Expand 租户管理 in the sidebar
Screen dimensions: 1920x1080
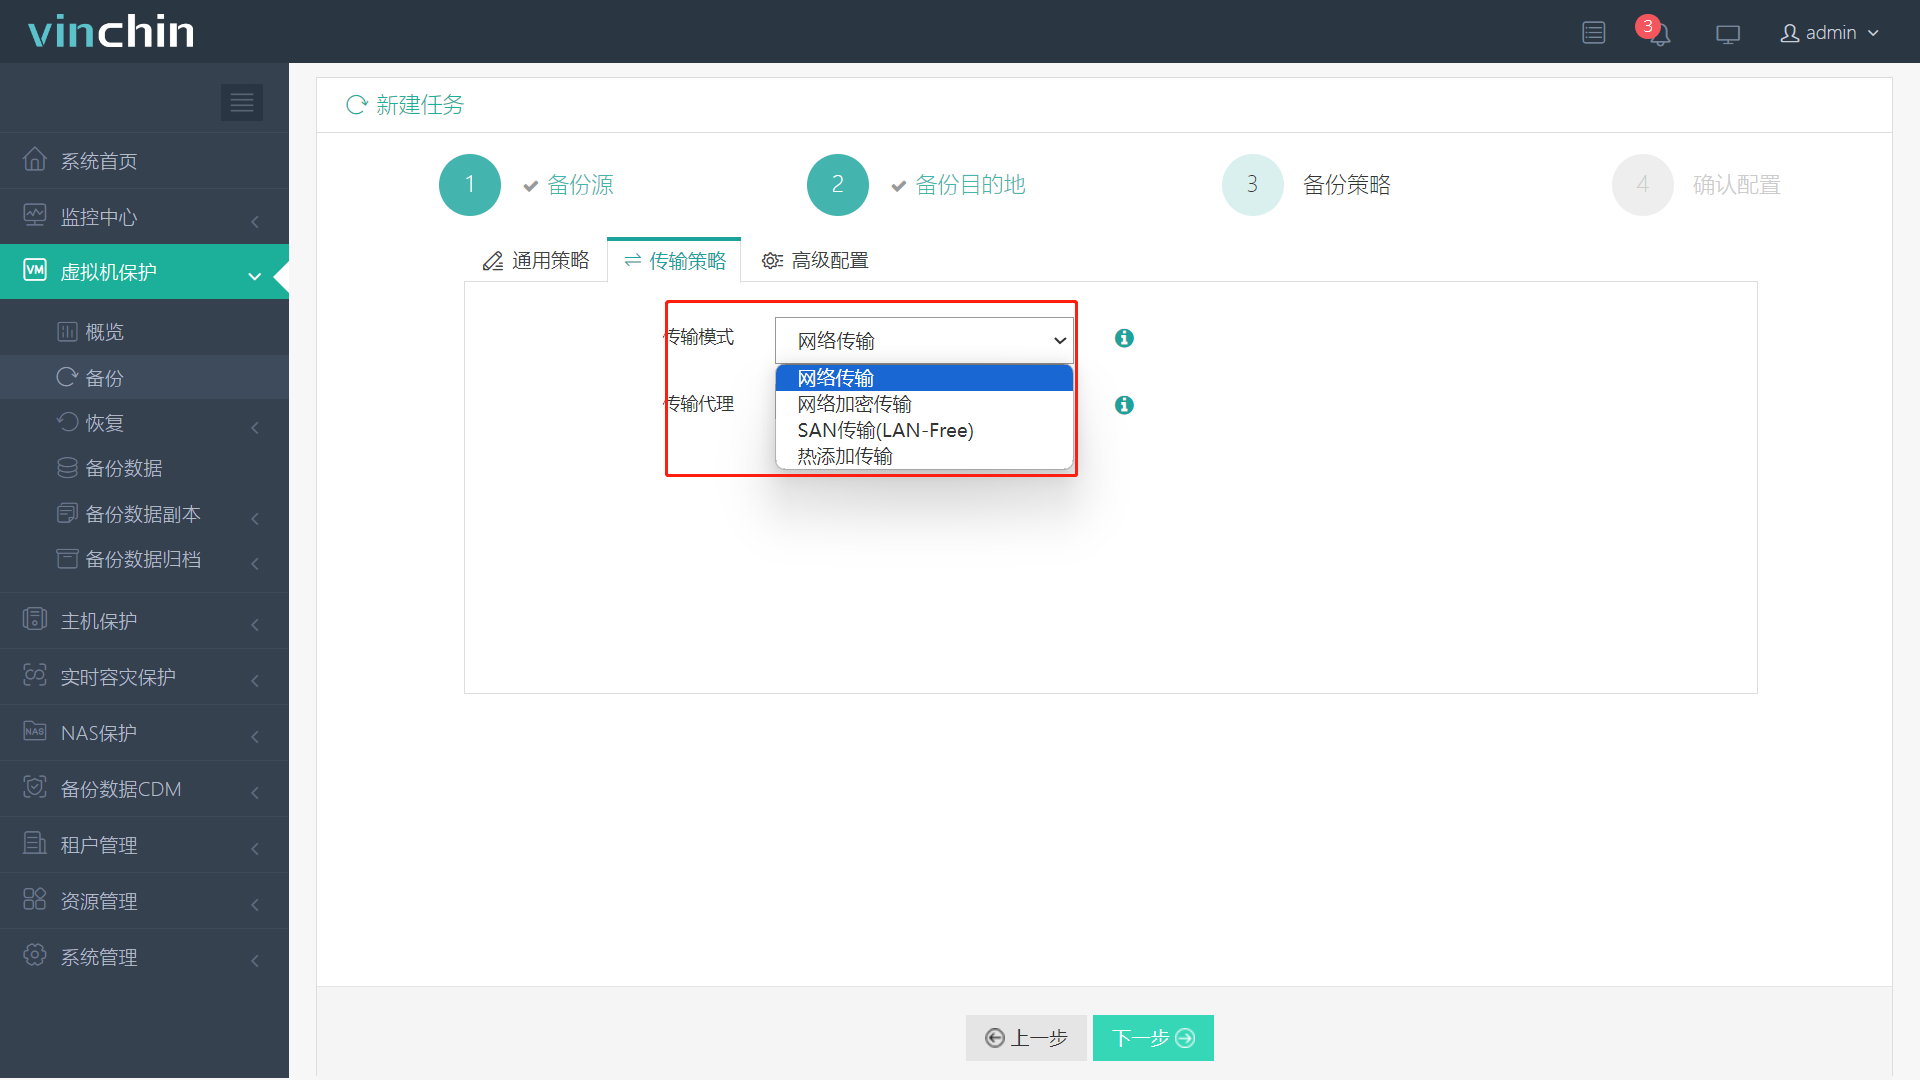[x=144, y=845]
